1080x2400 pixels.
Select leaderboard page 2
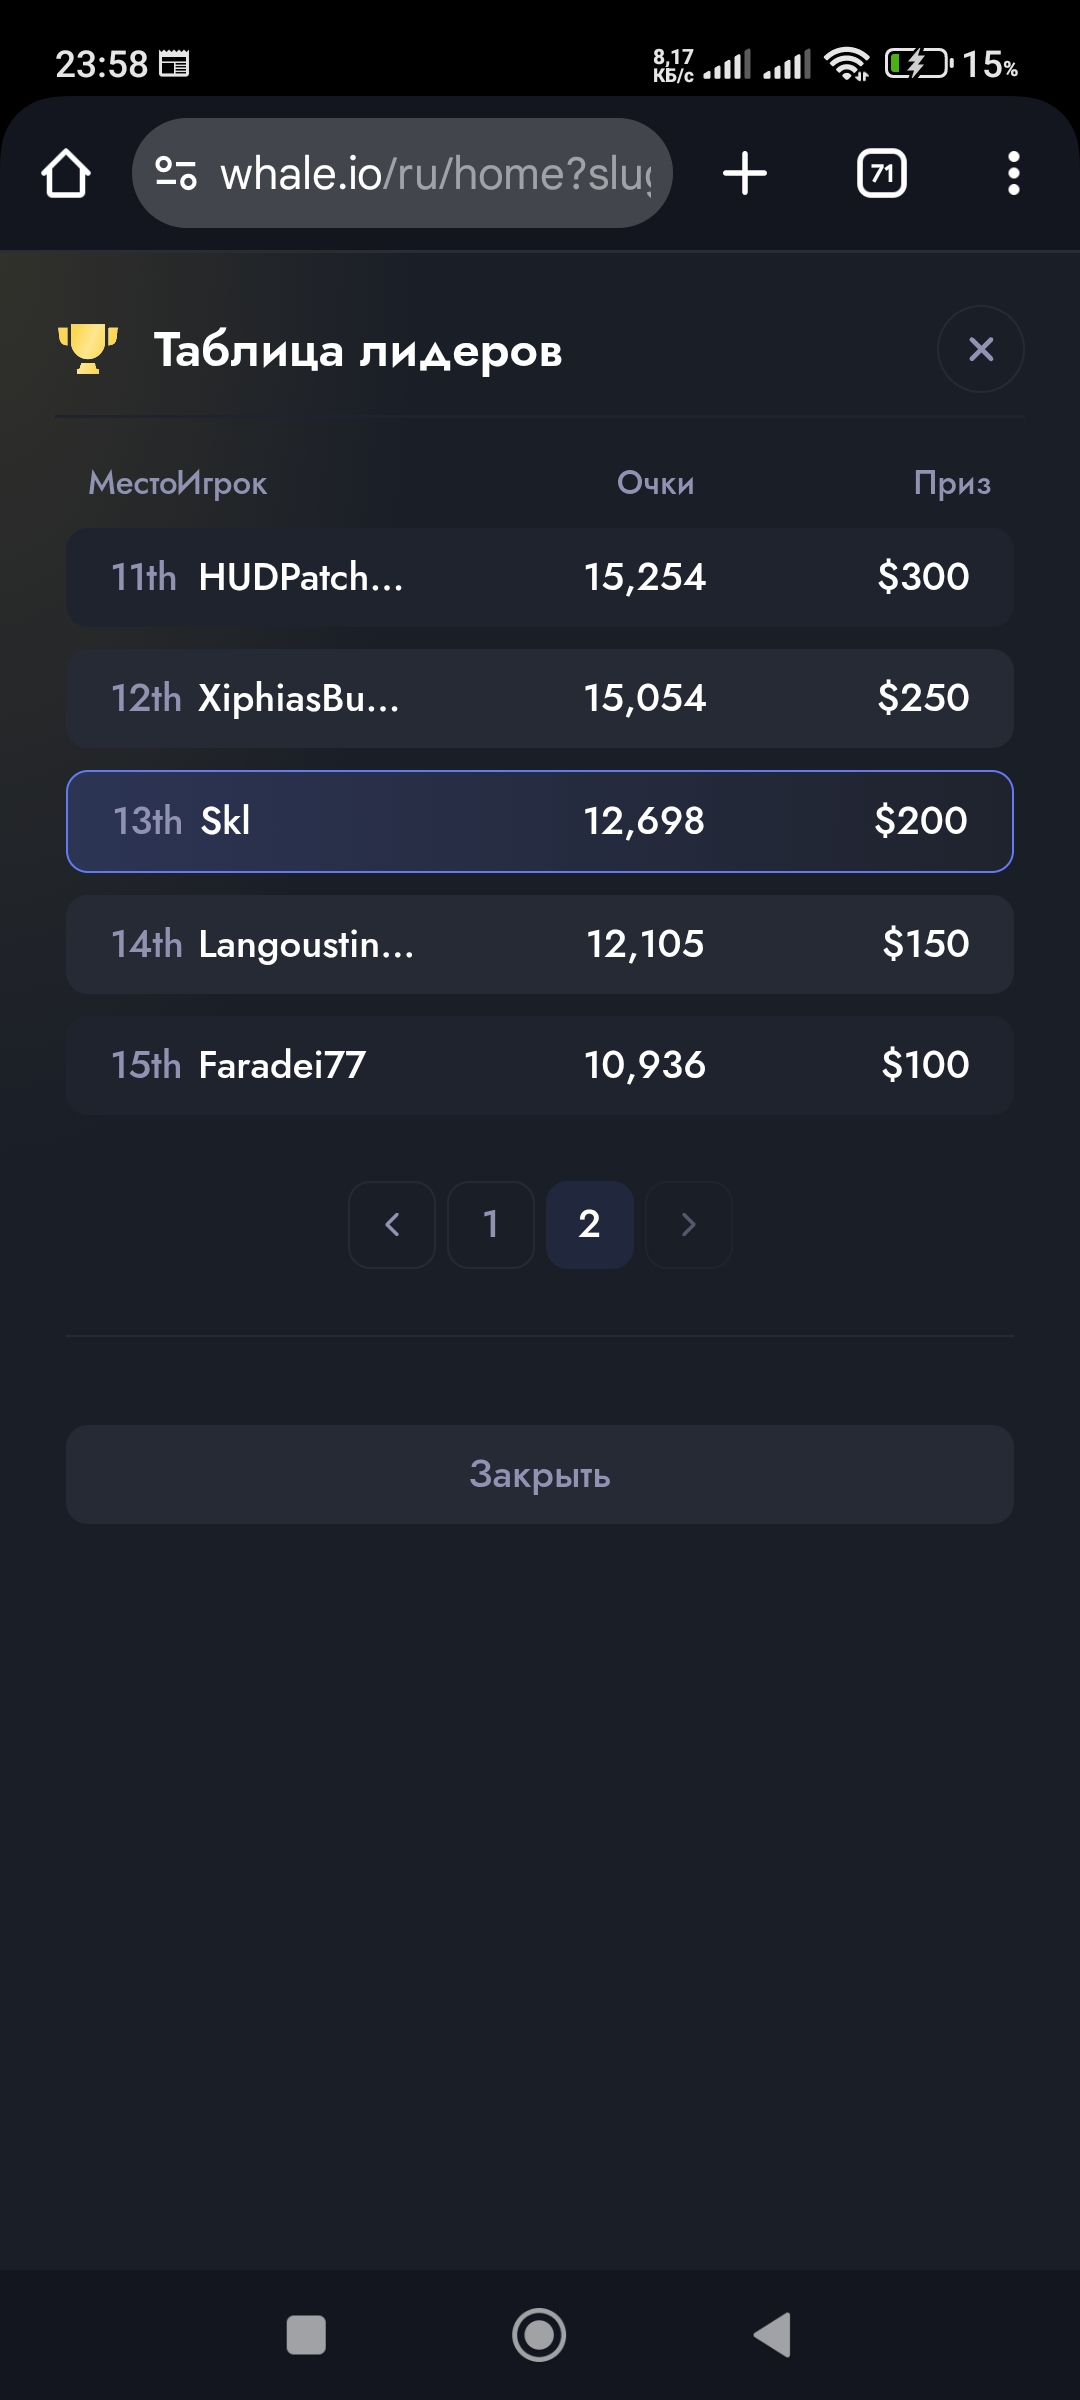(589, 1225)
